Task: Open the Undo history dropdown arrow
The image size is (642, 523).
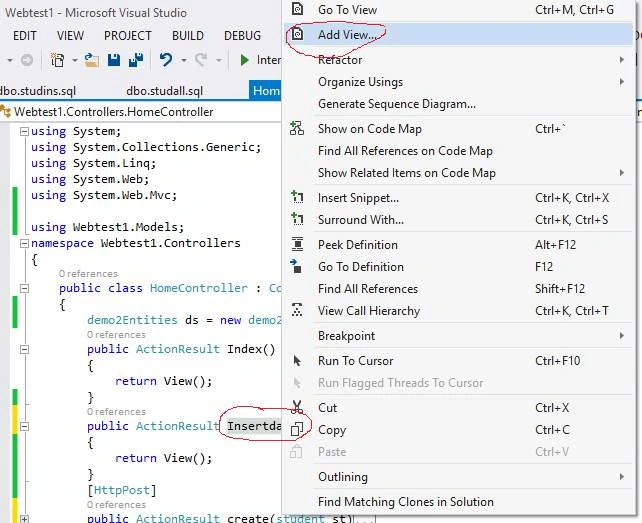Action: tap(184, 60)
